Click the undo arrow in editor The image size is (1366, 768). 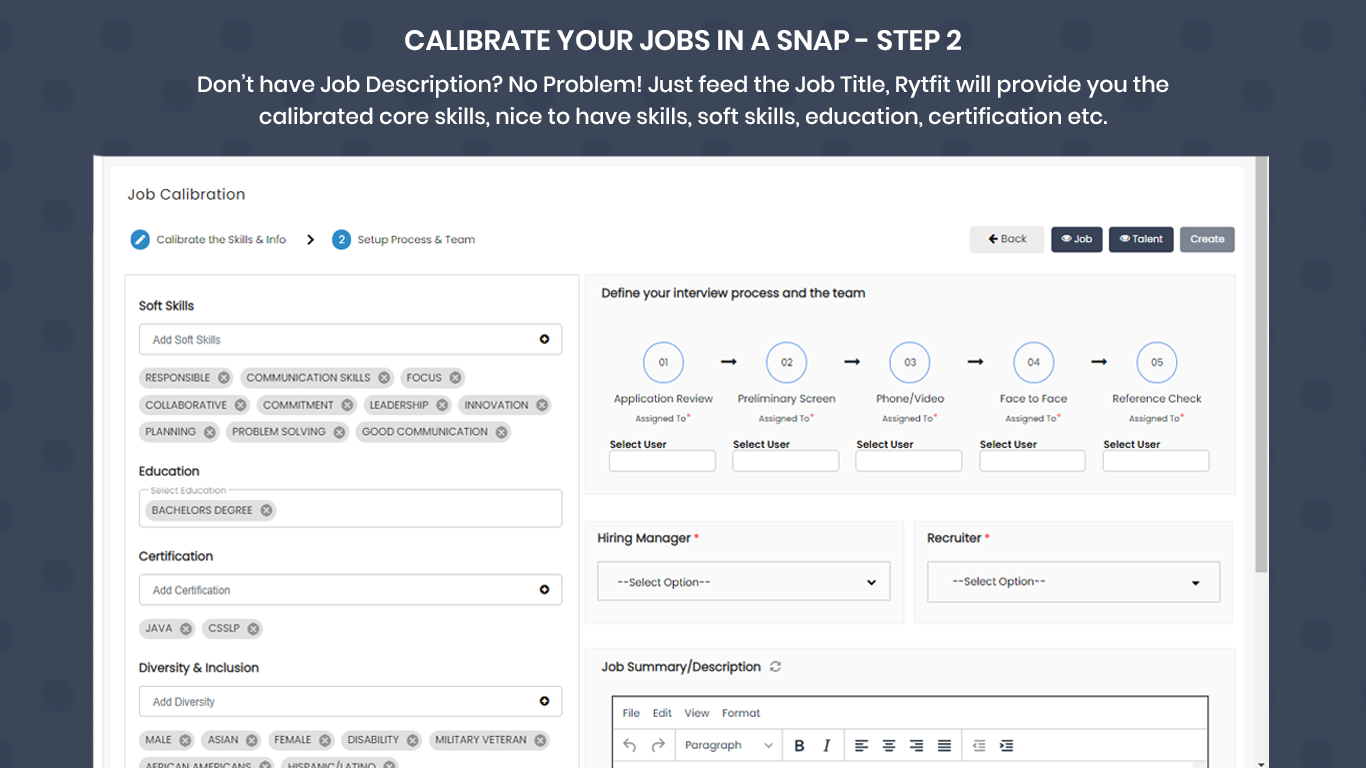point(630,745)
